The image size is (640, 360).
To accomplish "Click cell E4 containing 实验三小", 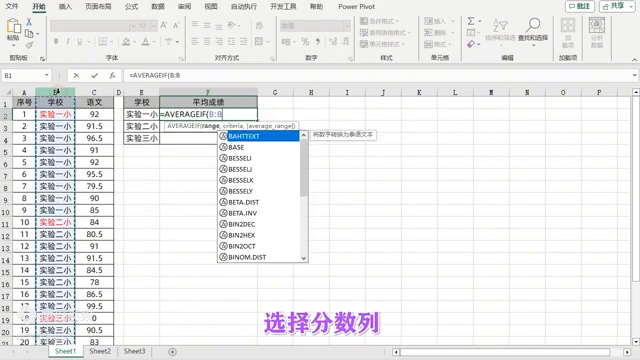I will (142, 138).
